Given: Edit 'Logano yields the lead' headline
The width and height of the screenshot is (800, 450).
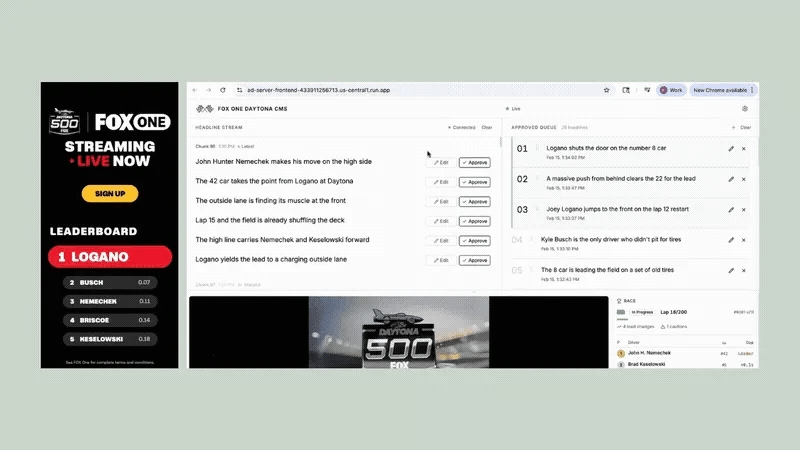Looking at the screenshot, I should (x=441, y=260).
